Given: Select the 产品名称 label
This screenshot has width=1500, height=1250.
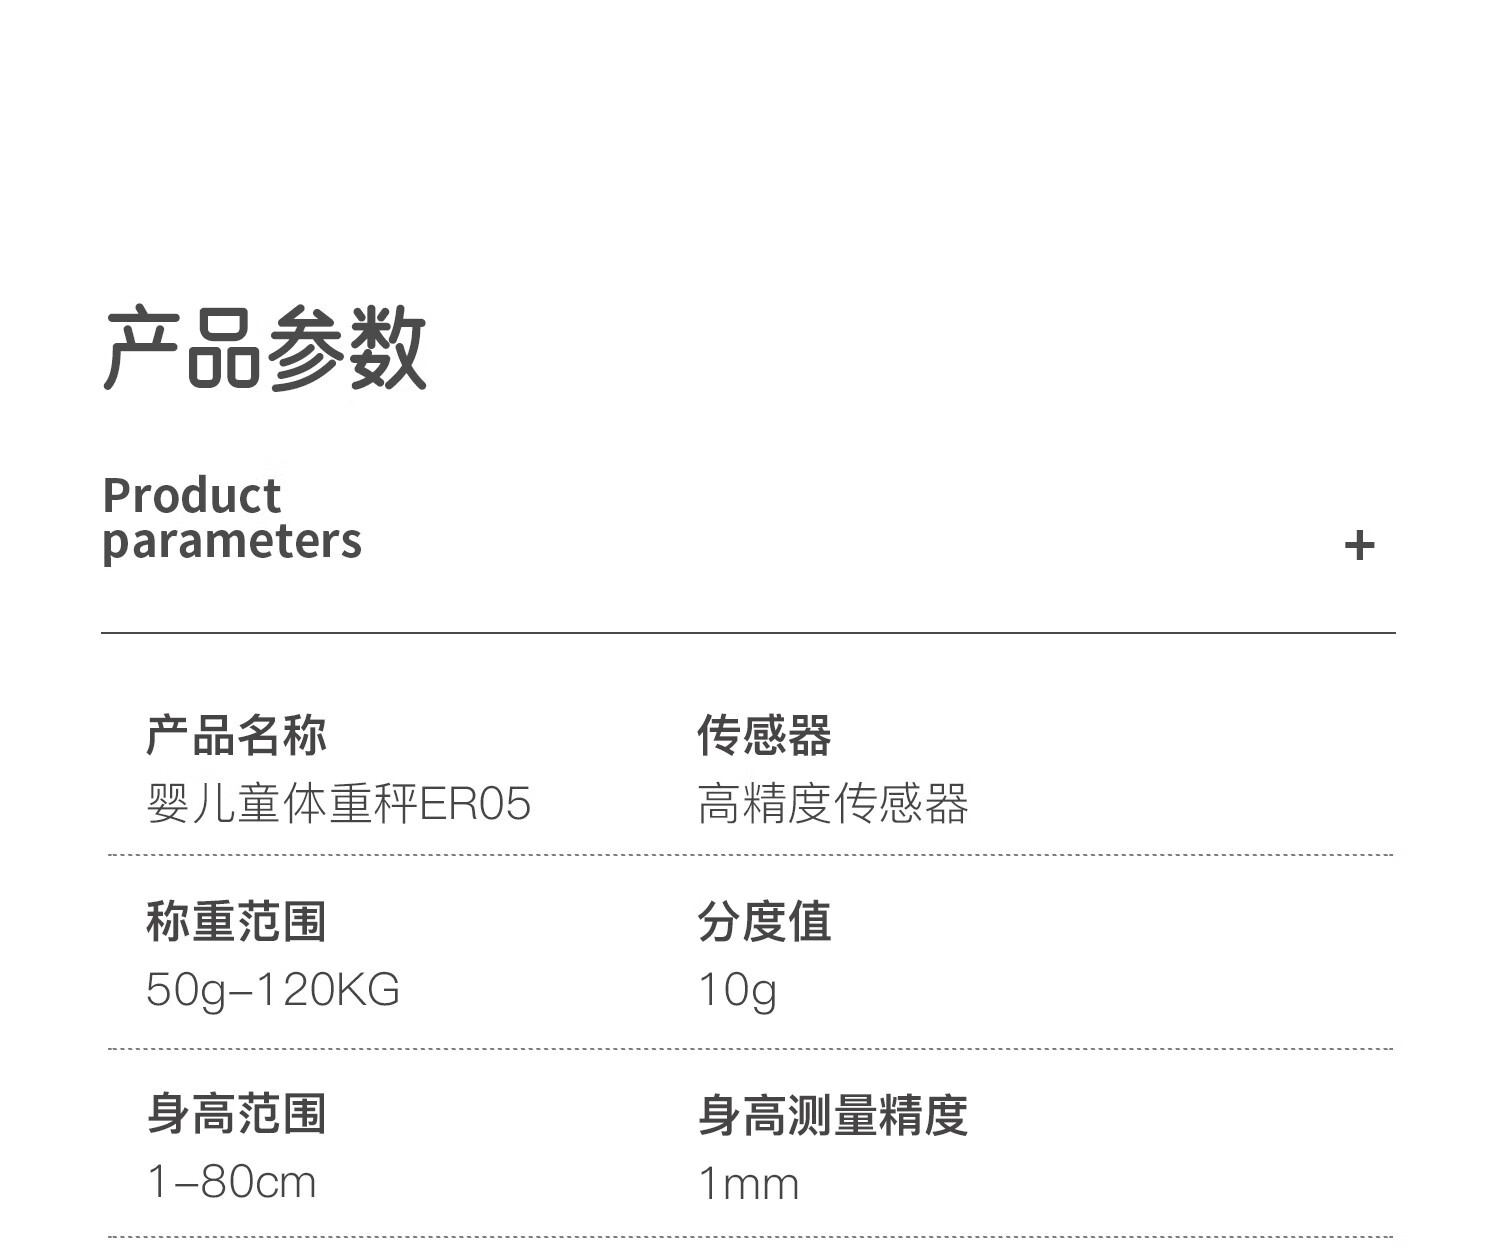Looking at the screenshot, I should (236, 735).
